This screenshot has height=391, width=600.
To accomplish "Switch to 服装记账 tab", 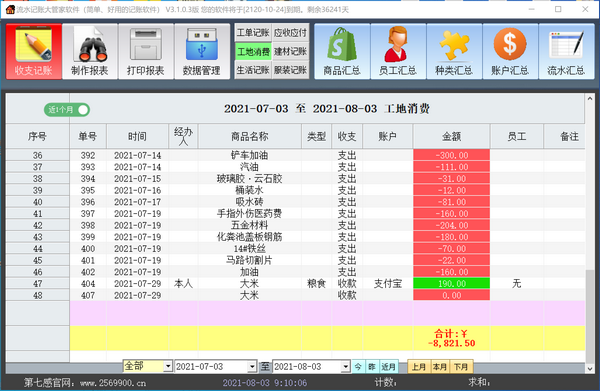I will [290, 70].
